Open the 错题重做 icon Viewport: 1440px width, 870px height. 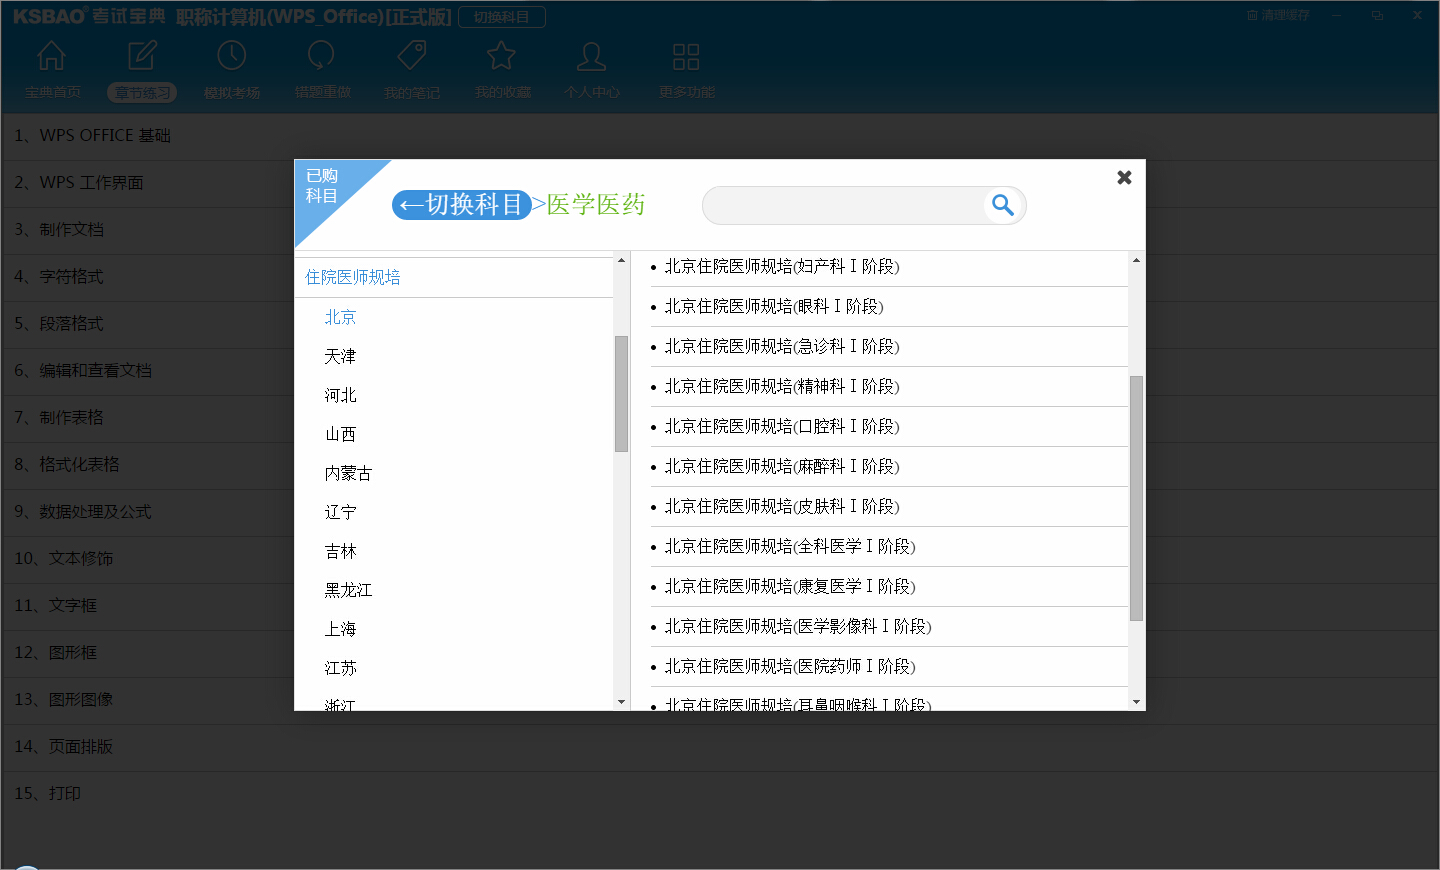pyautogui.click(x=322, y=57)
